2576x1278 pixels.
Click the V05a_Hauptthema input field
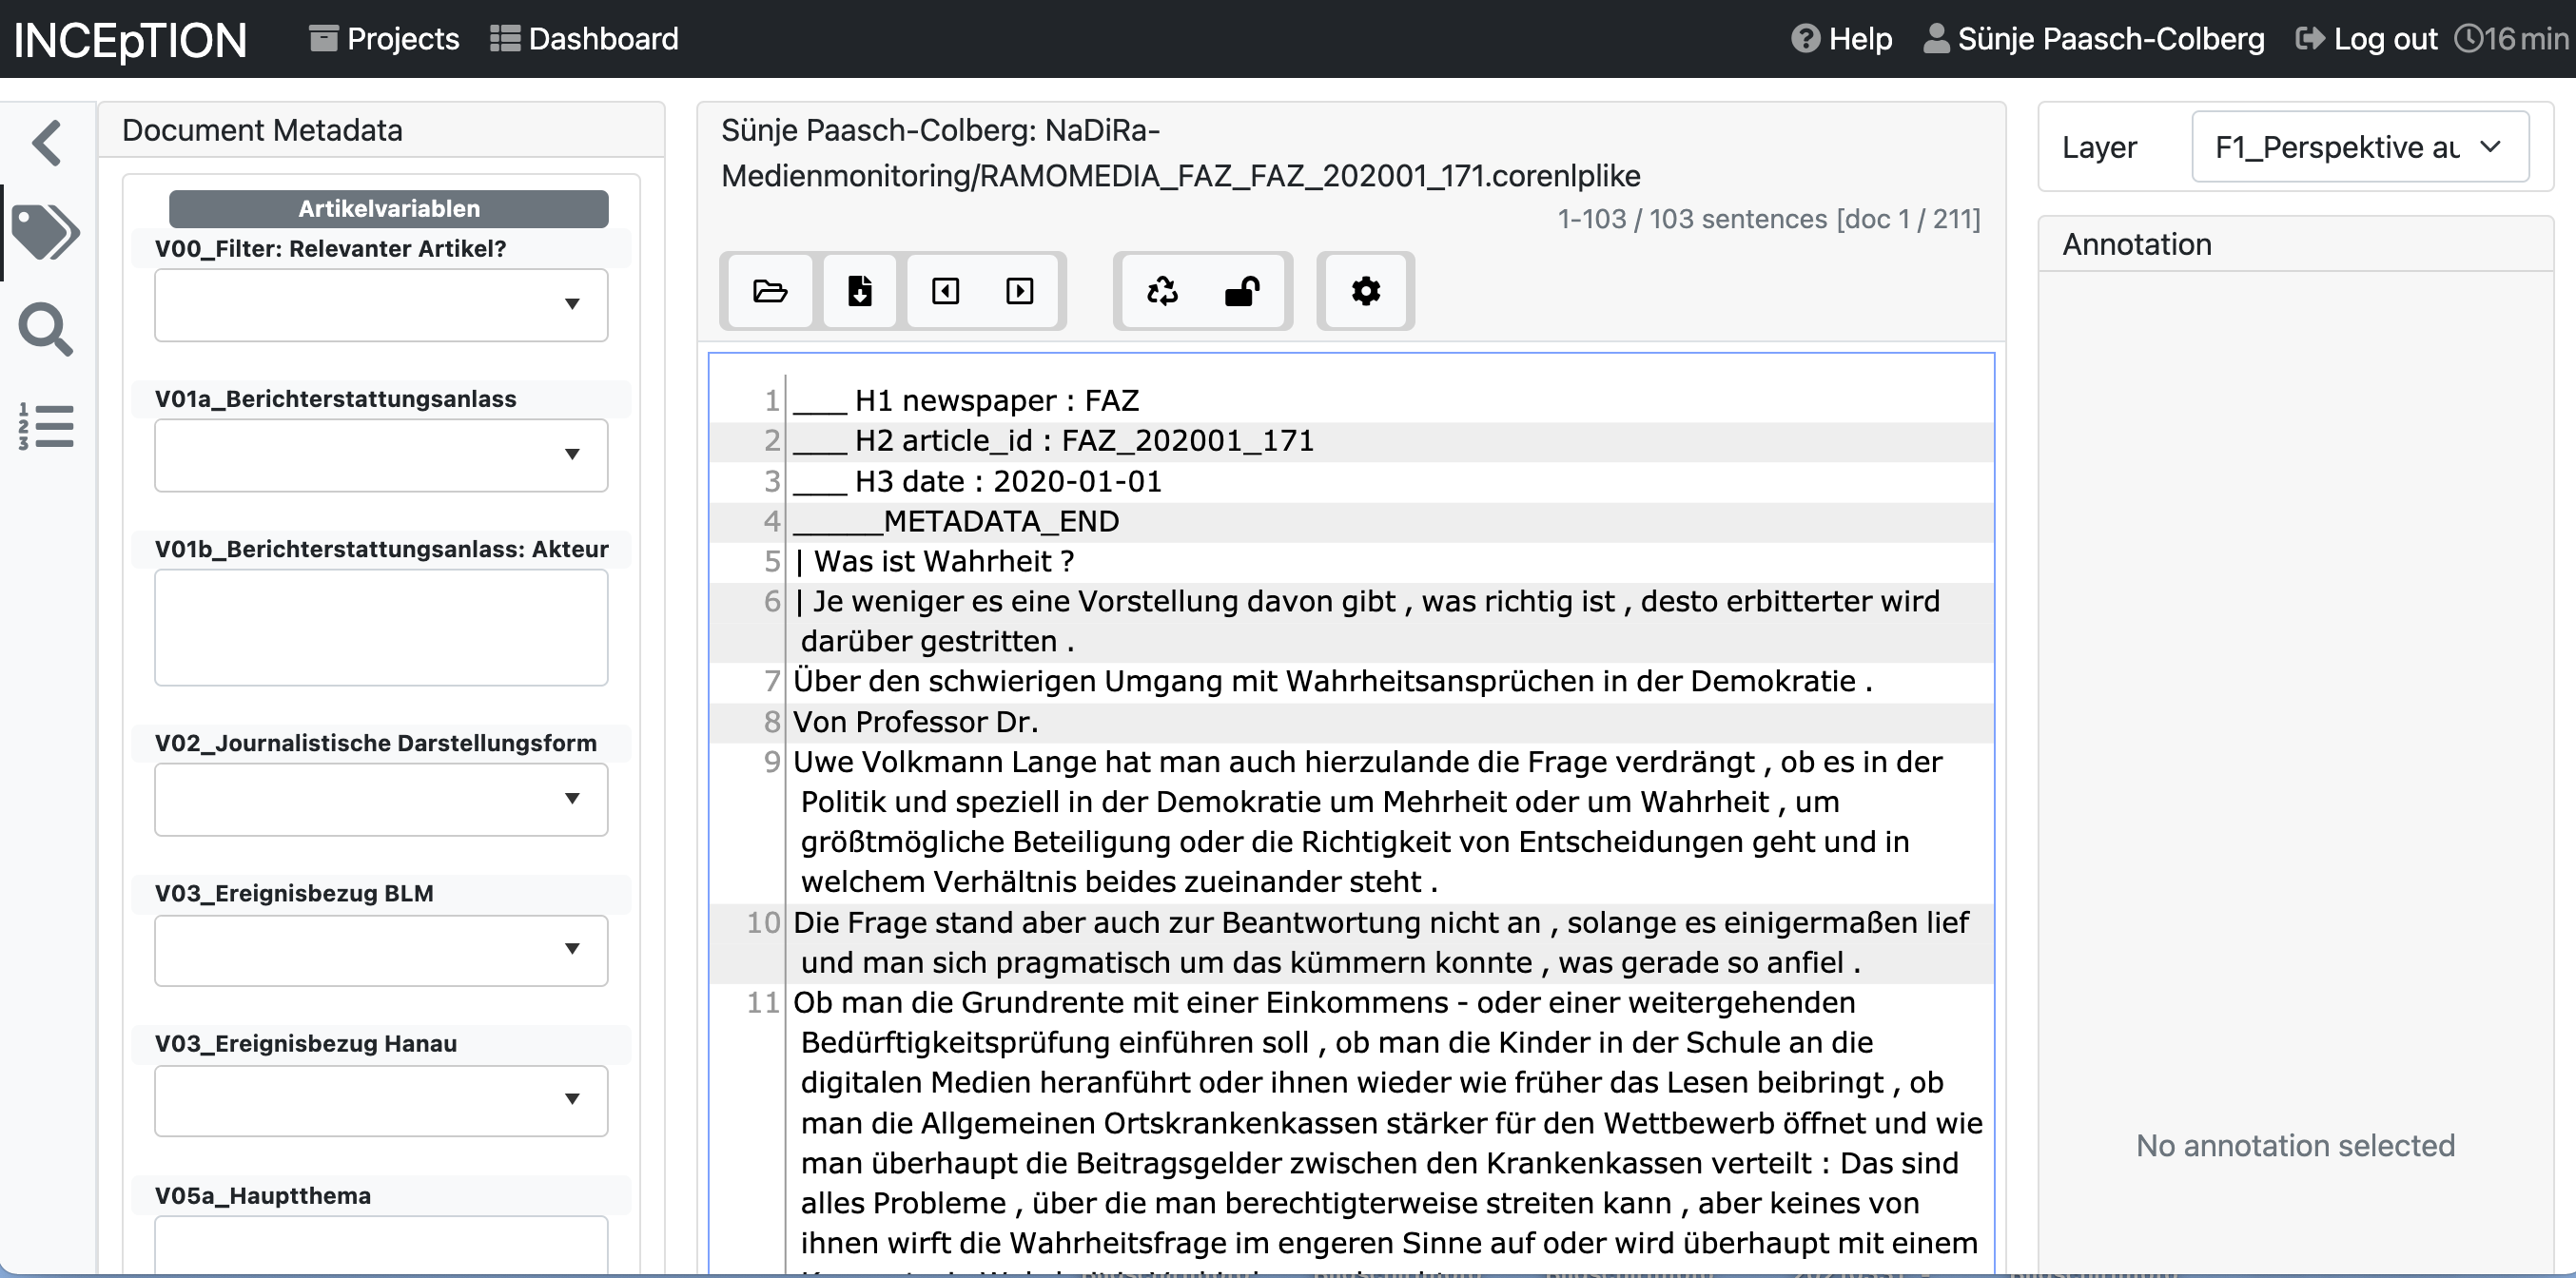(x=381, y=1245)
